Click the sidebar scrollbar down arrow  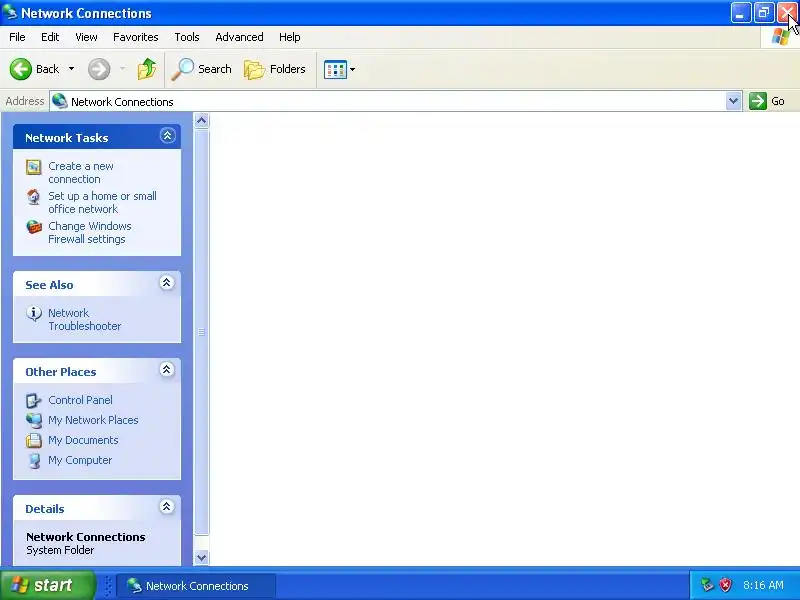coord(202,558)
